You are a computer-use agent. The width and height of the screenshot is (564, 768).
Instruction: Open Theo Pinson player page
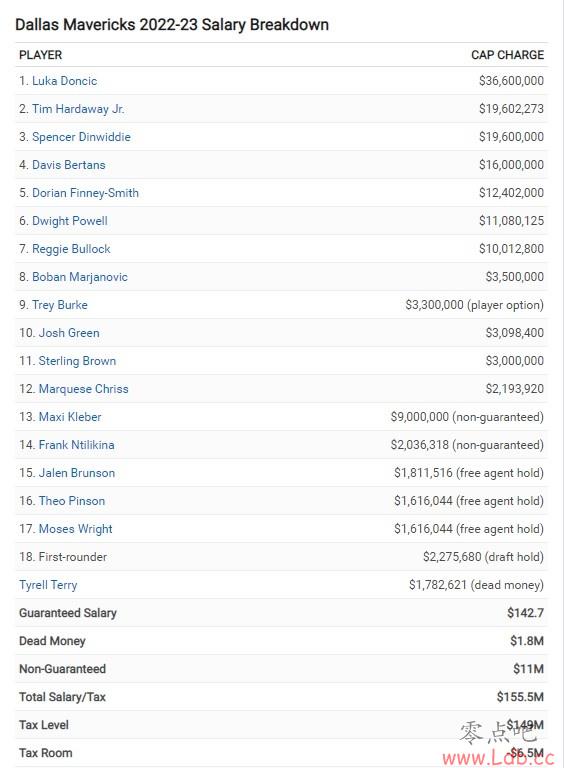click(x=72, y=501)
